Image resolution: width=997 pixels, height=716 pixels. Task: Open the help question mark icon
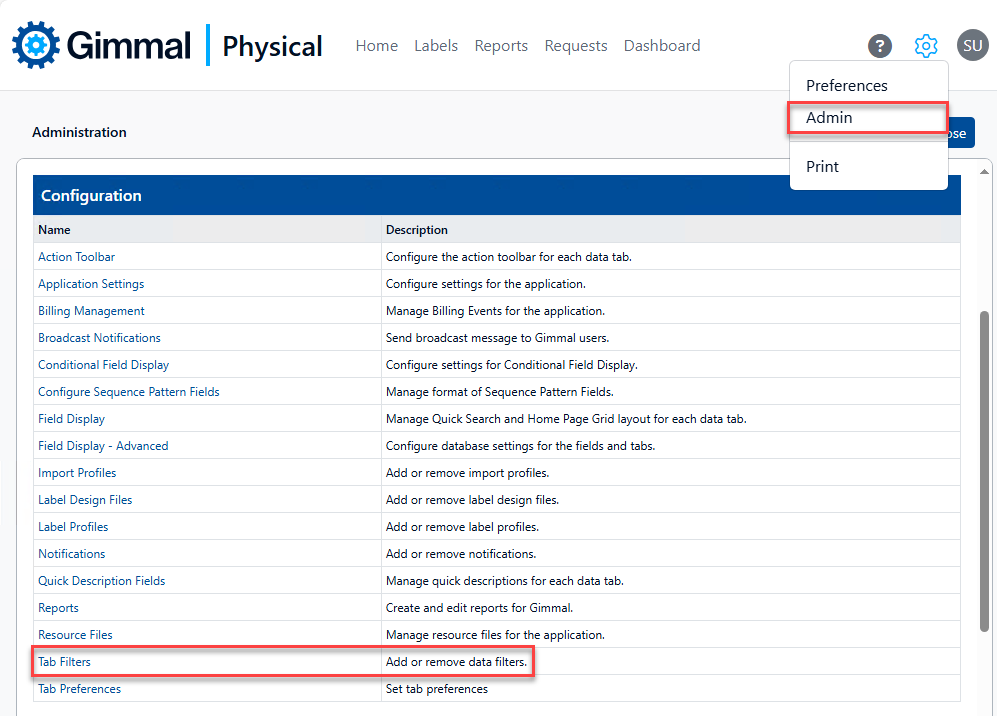click(x=880, y=46)
